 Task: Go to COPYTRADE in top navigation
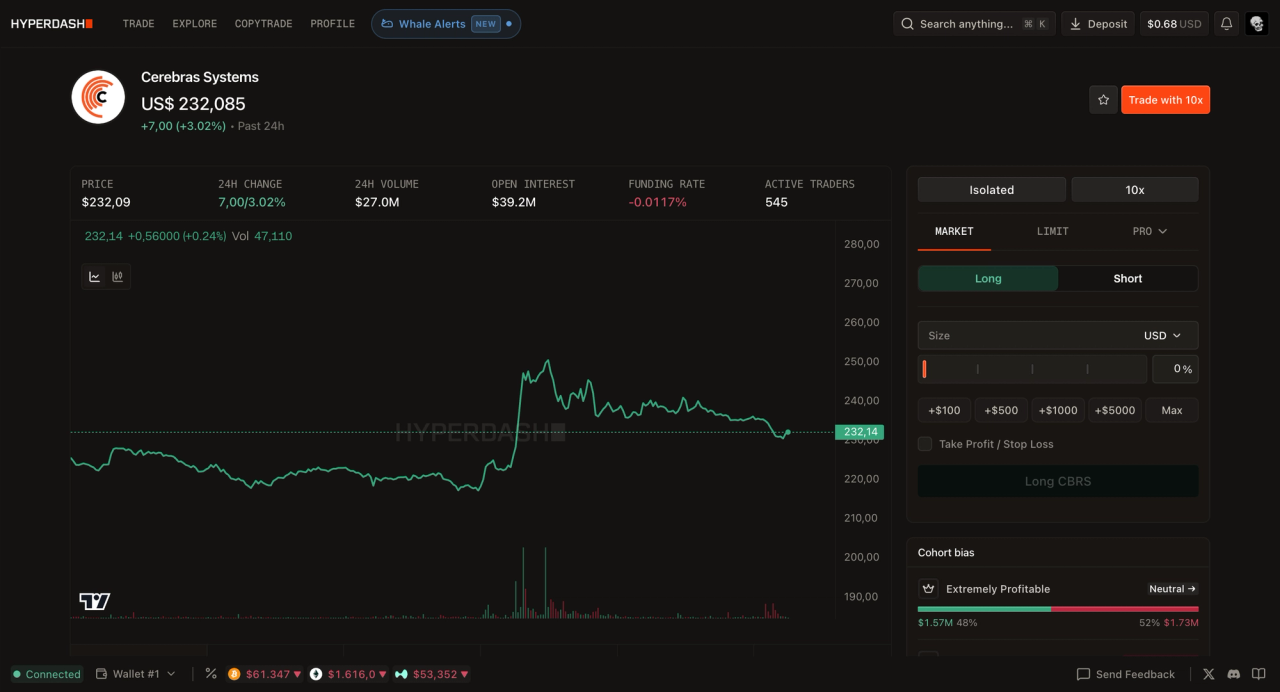pos(263,24)
